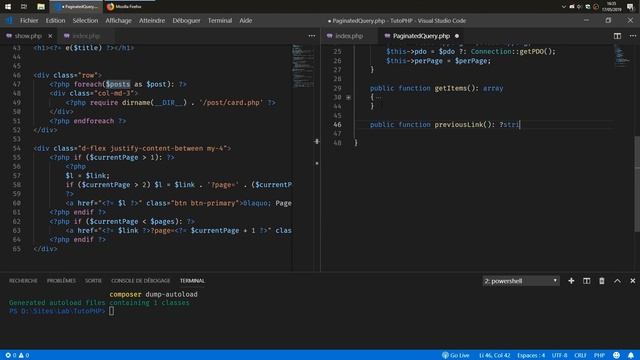The height and width of the screenshot is (360, 640).
Task: Click line number 54 in left editor
Action: [x=16, y=148]
